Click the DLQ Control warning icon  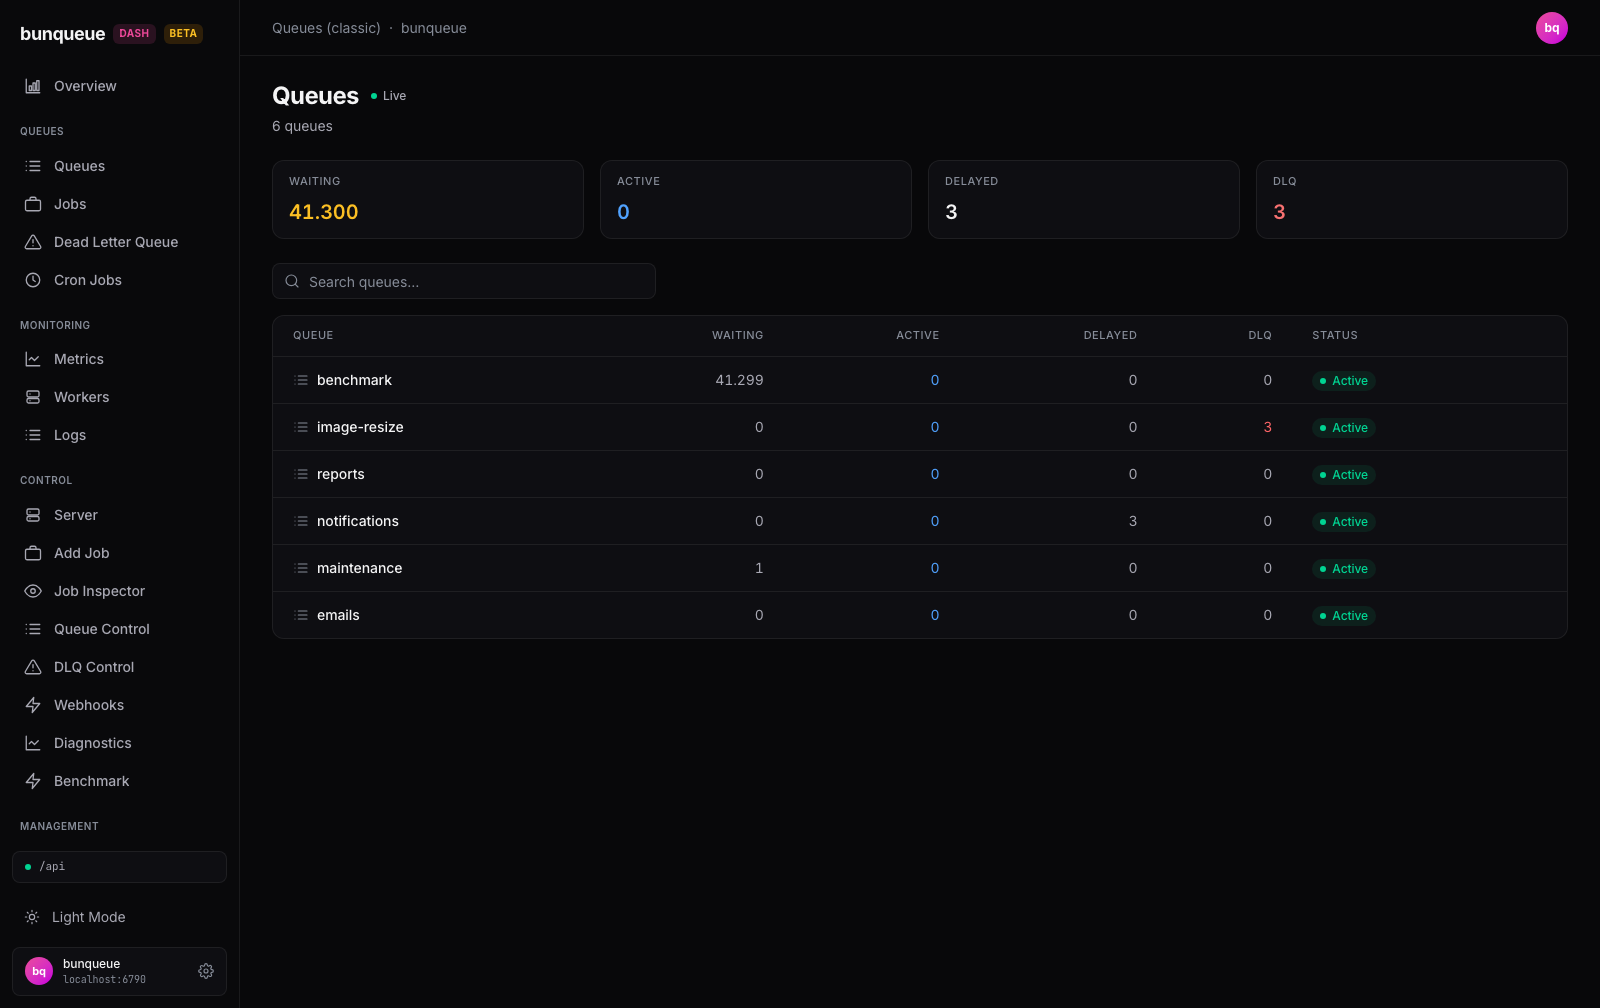click(x=33, y=667)
